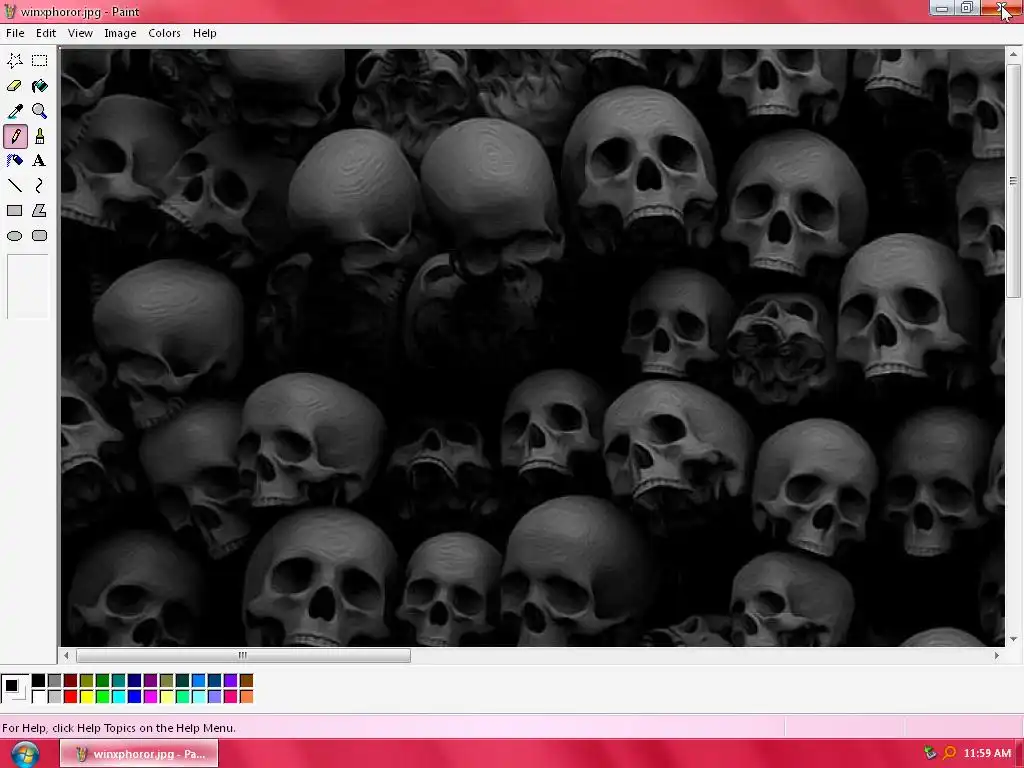Click the vertical scrollbar thumb
This screenshot has height=768, width=1024.
click(x=1014, y=181)
